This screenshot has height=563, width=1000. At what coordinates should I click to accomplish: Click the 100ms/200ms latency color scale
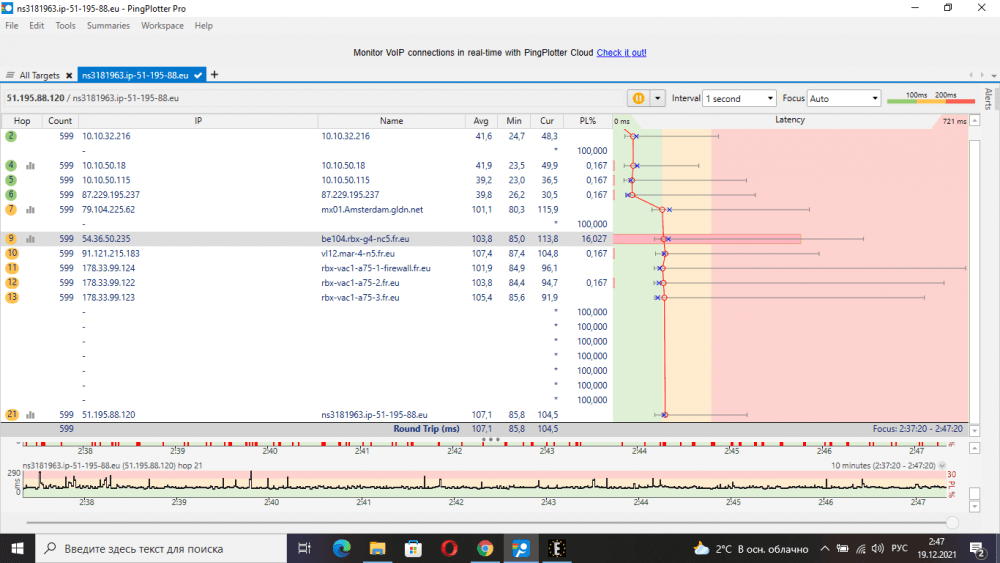930,98
